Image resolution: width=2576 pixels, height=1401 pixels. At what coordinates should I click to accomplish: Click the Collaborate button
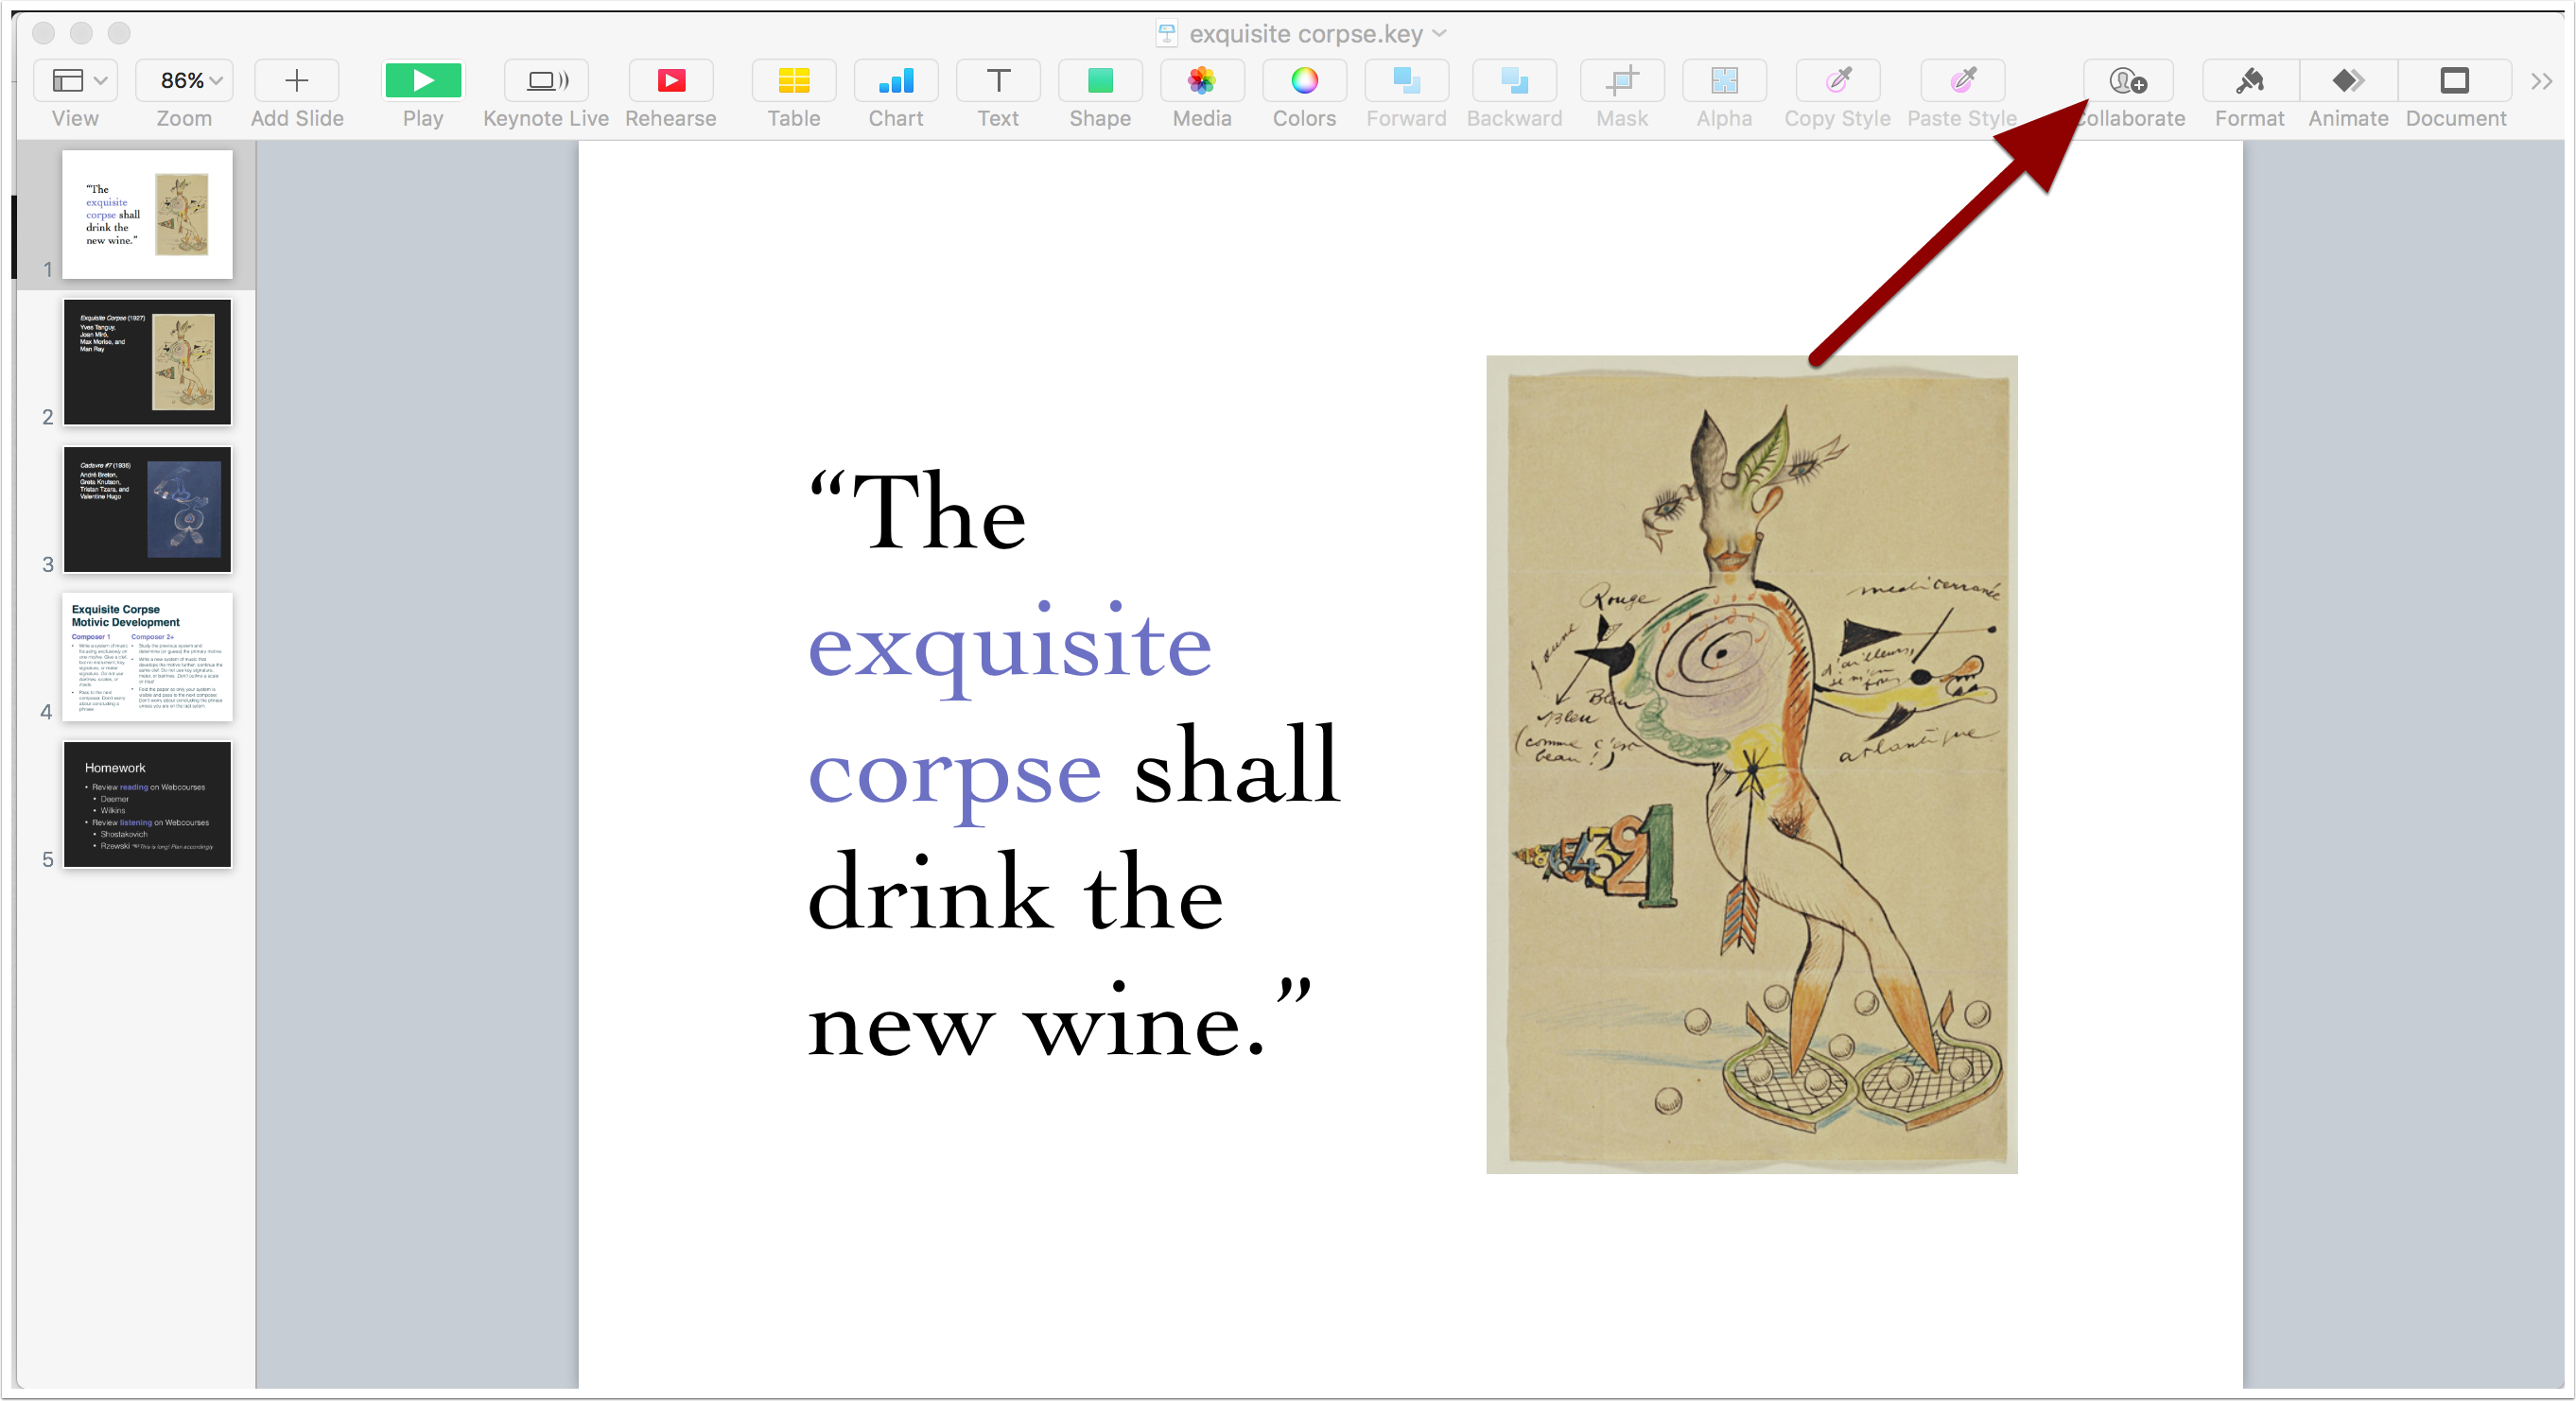(2128, 80)
